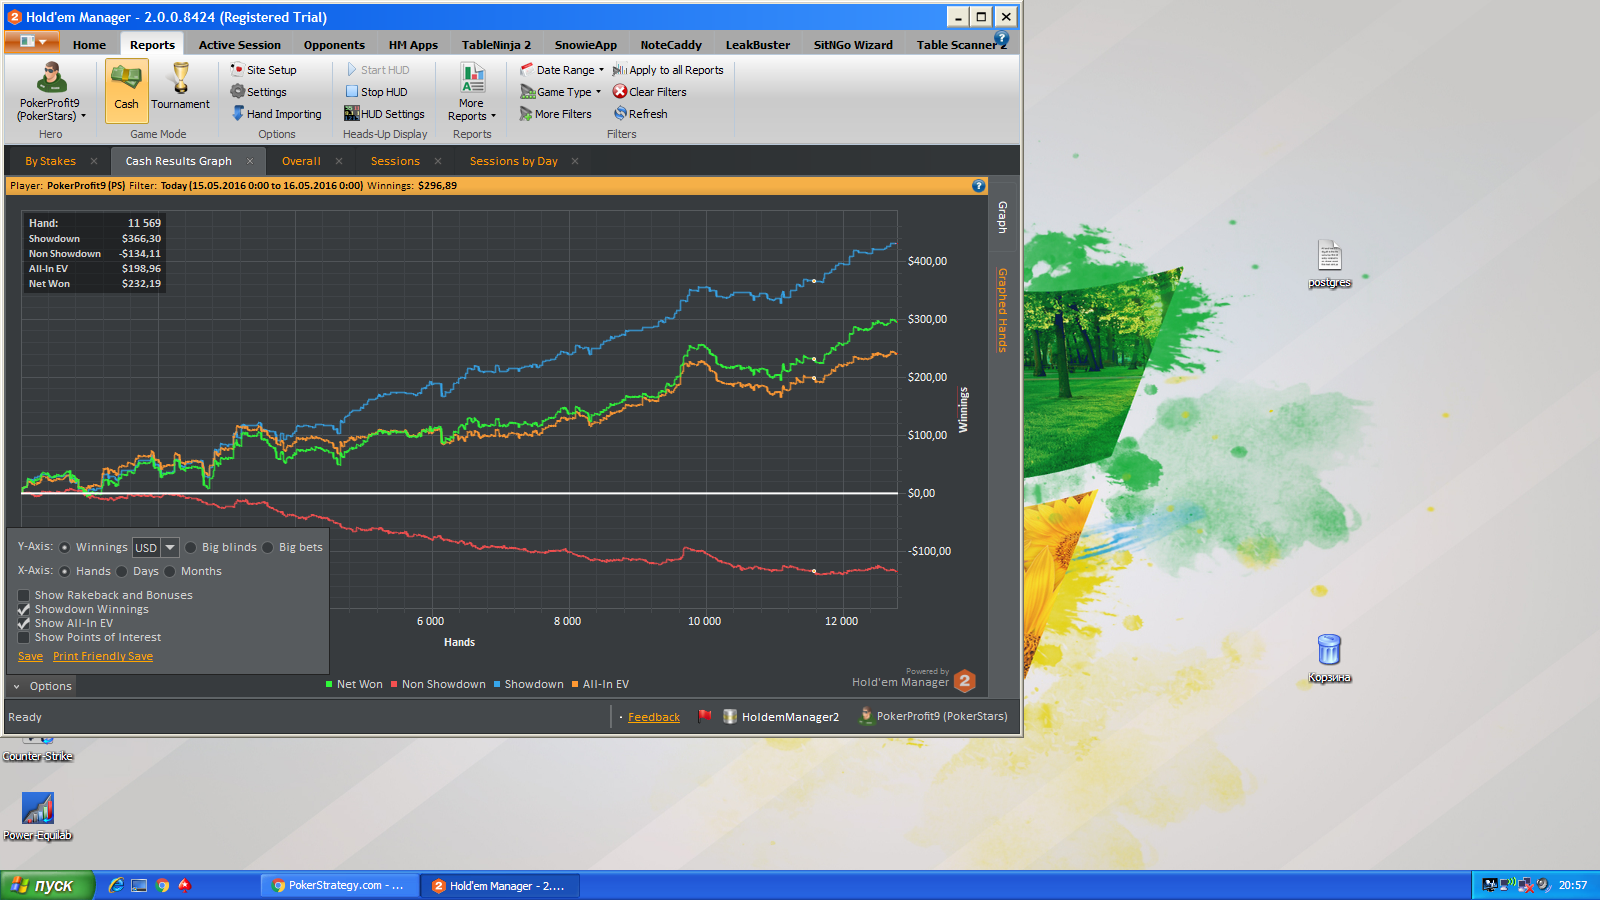Open the HM Apps ribbon tab
This screenshot has height=900, width=1600.
click(413, 45)
